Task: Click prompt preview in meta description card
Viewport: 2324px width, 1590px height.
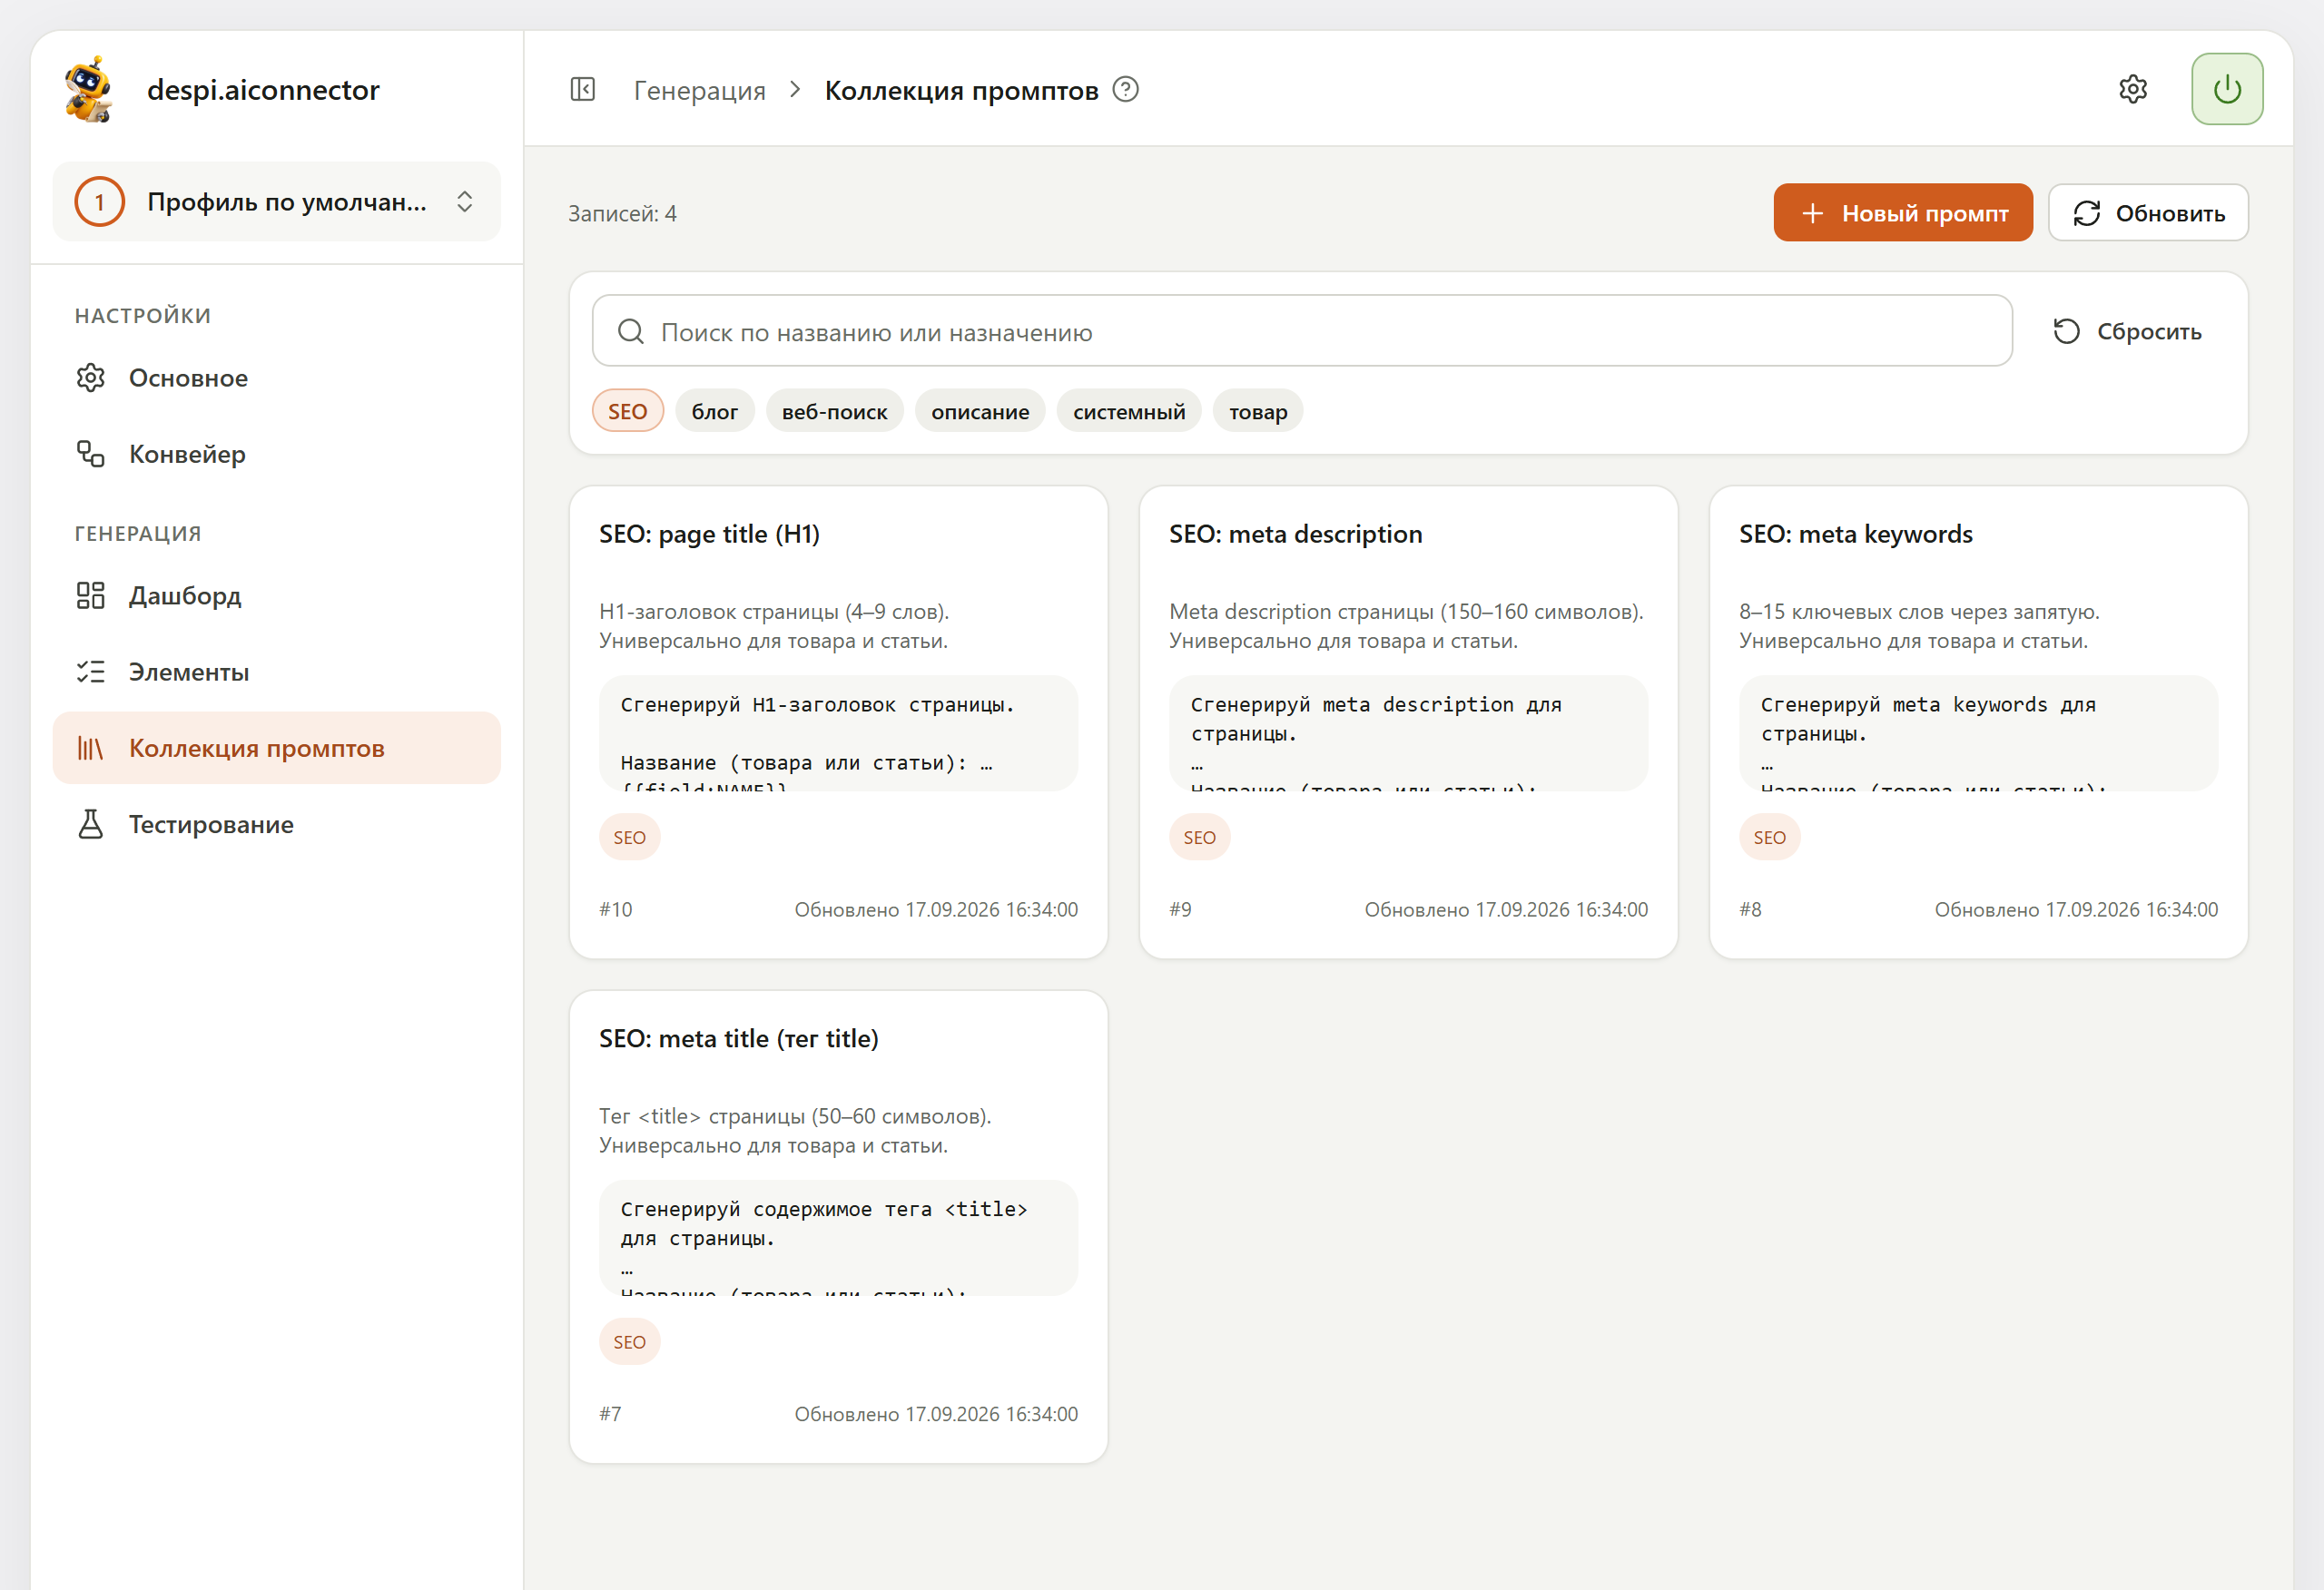Action: 1408,734
